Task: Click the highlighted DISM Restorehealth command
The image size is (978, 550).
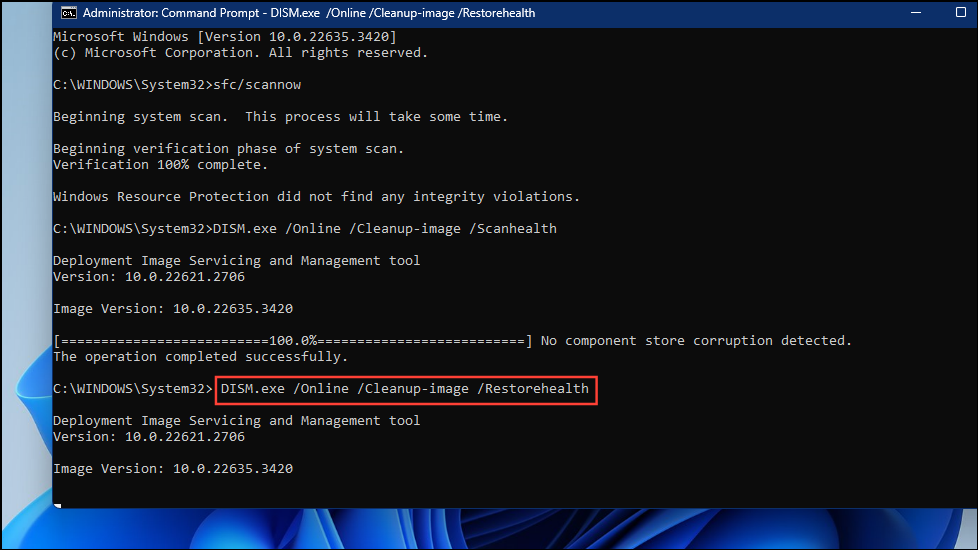Action: click(x=405, y=389)
